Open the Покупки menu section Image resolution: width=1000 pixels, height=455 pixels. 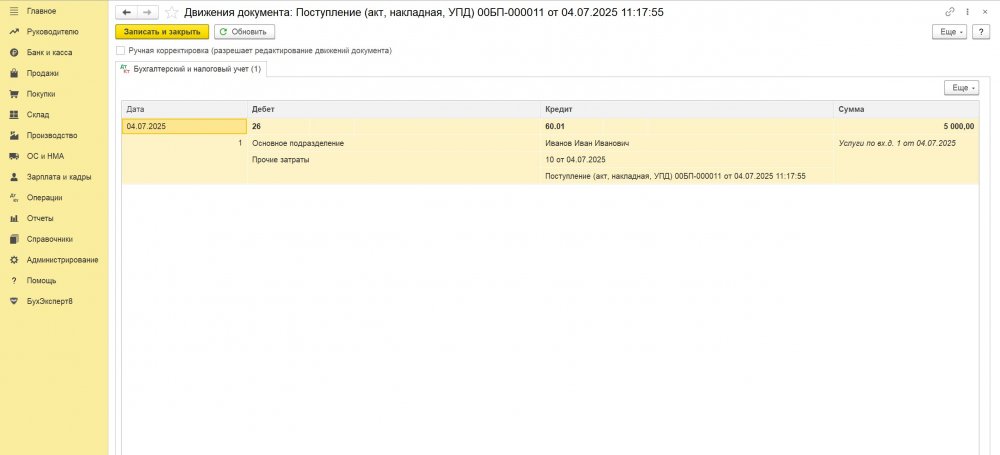point(41,94)
